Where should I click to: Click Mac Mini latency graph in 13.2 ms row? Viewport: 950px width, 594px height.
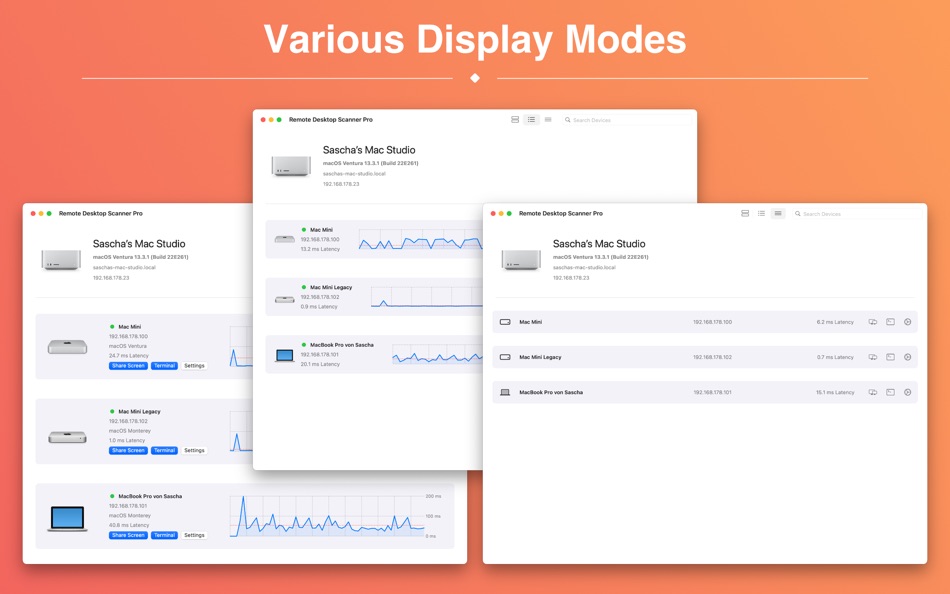coord(420,239)
